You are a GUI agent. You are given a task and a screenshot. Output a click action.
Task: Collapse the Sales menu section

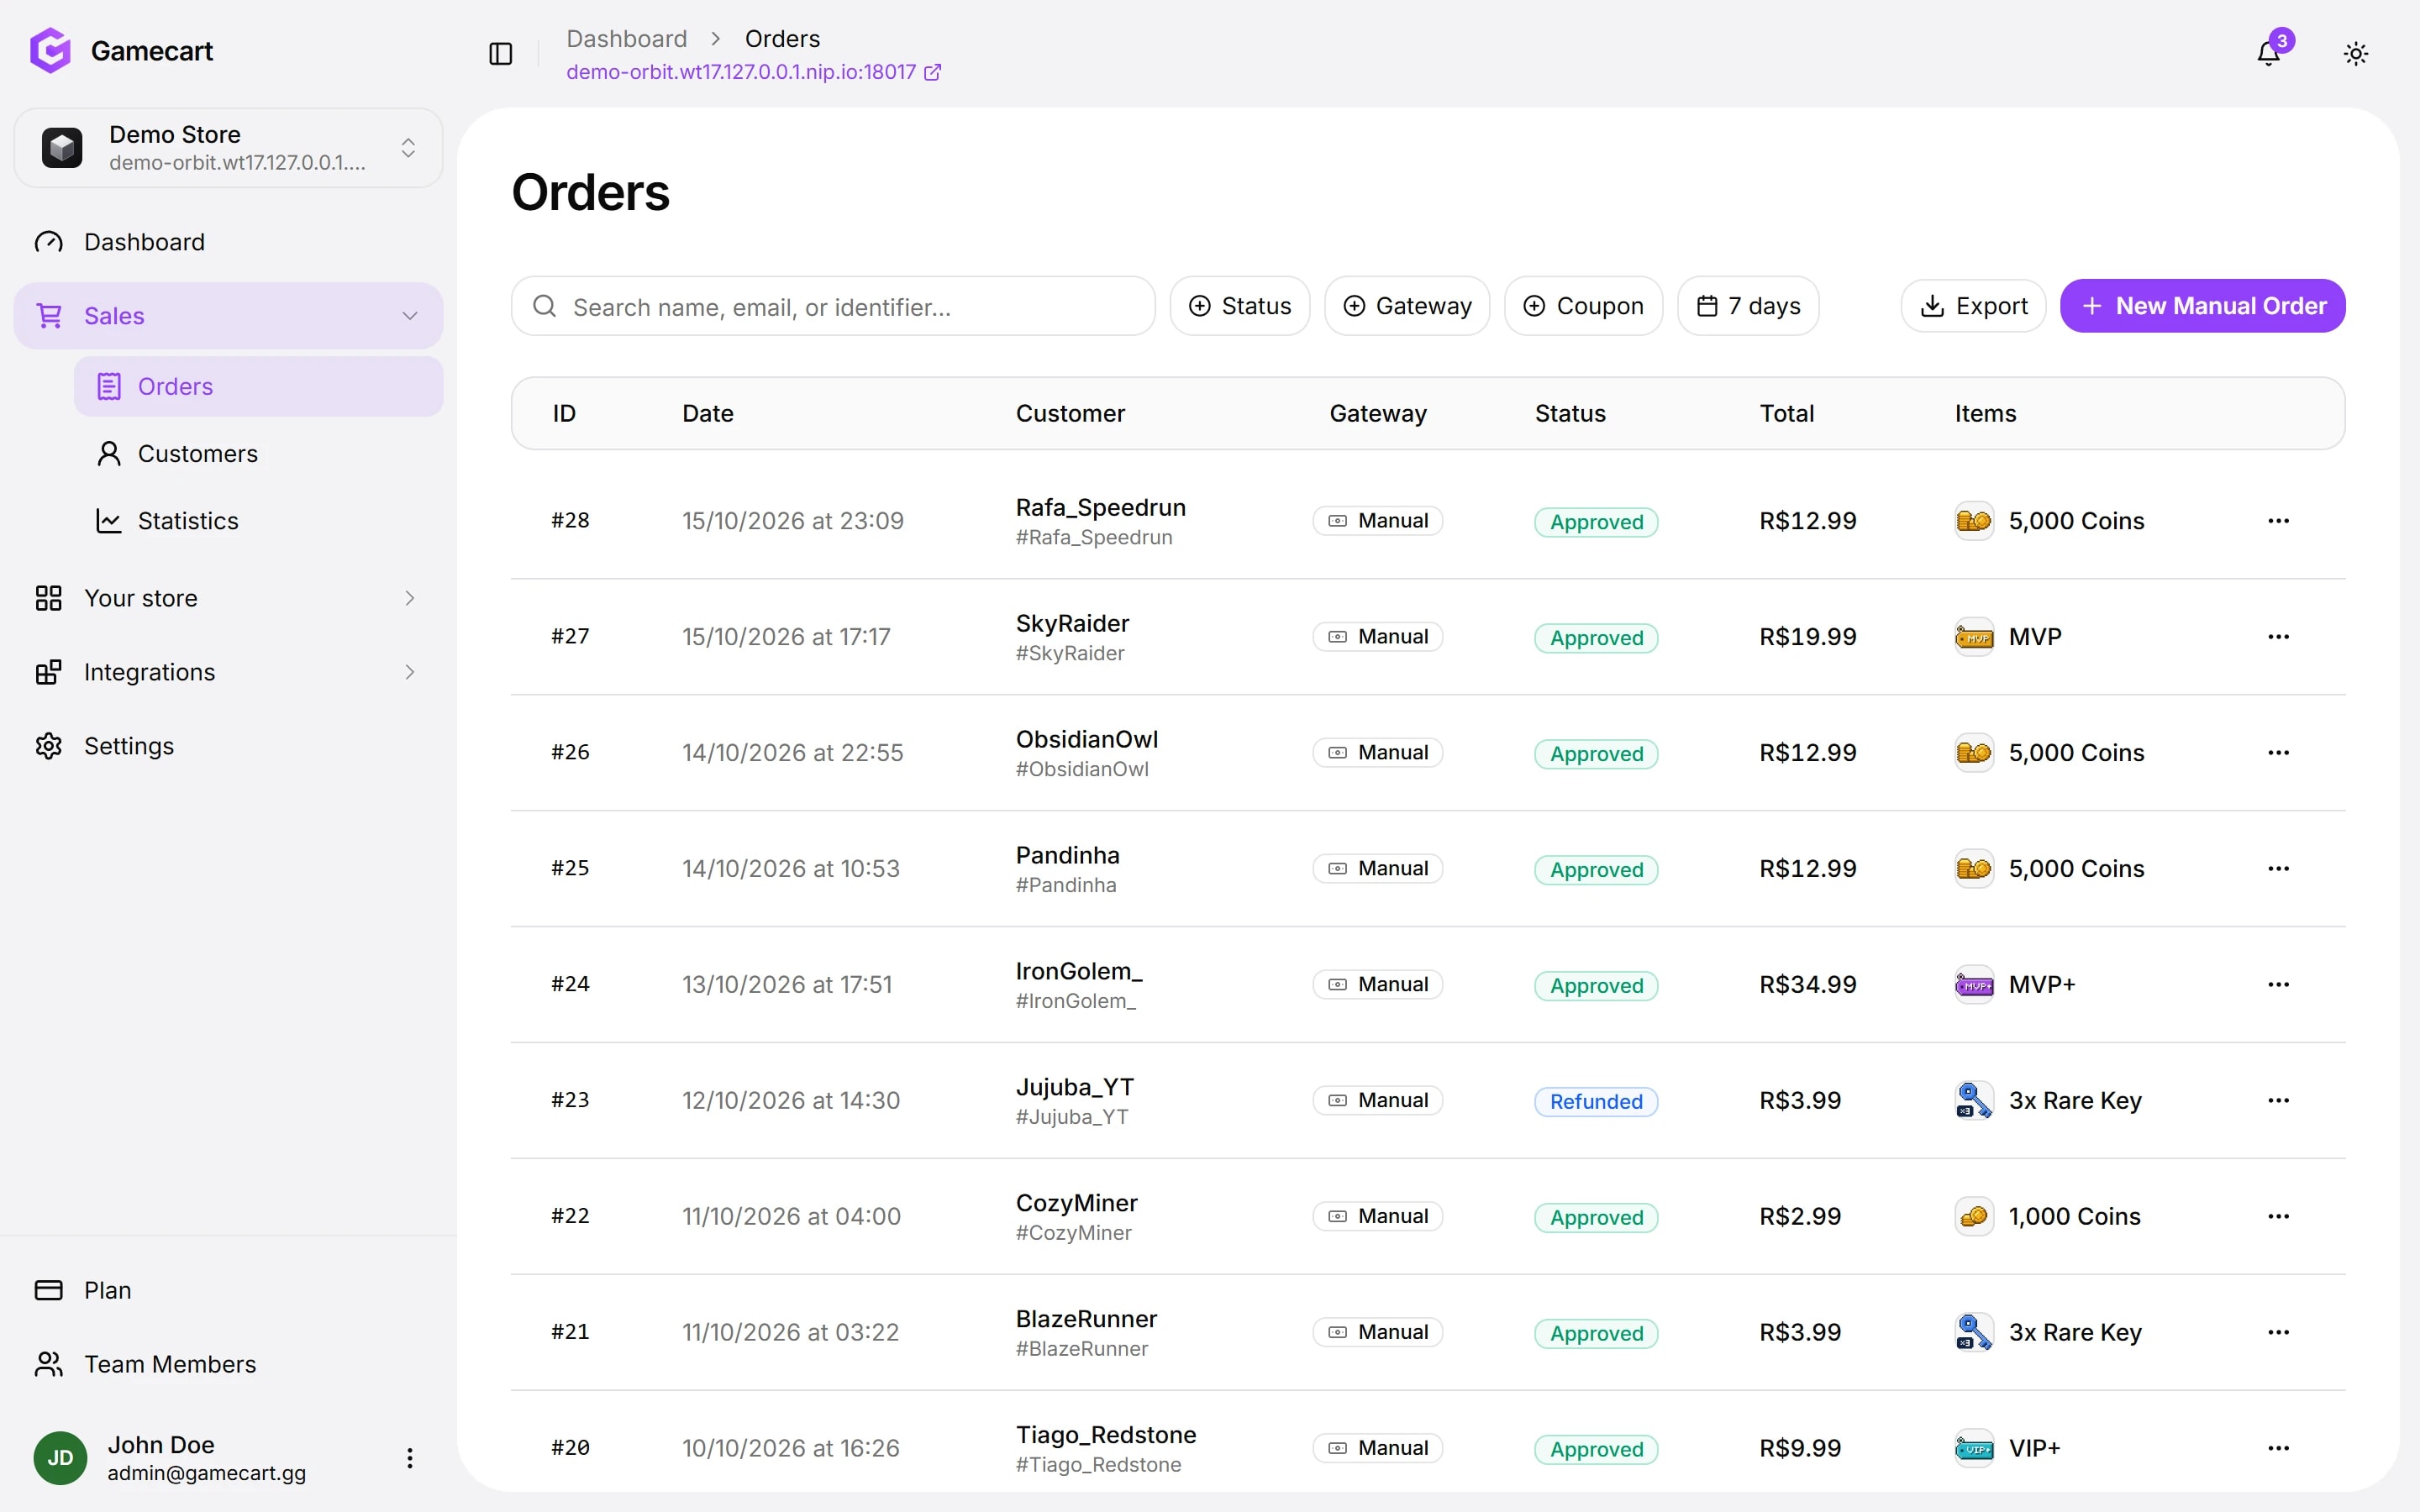tap(228, 316)
